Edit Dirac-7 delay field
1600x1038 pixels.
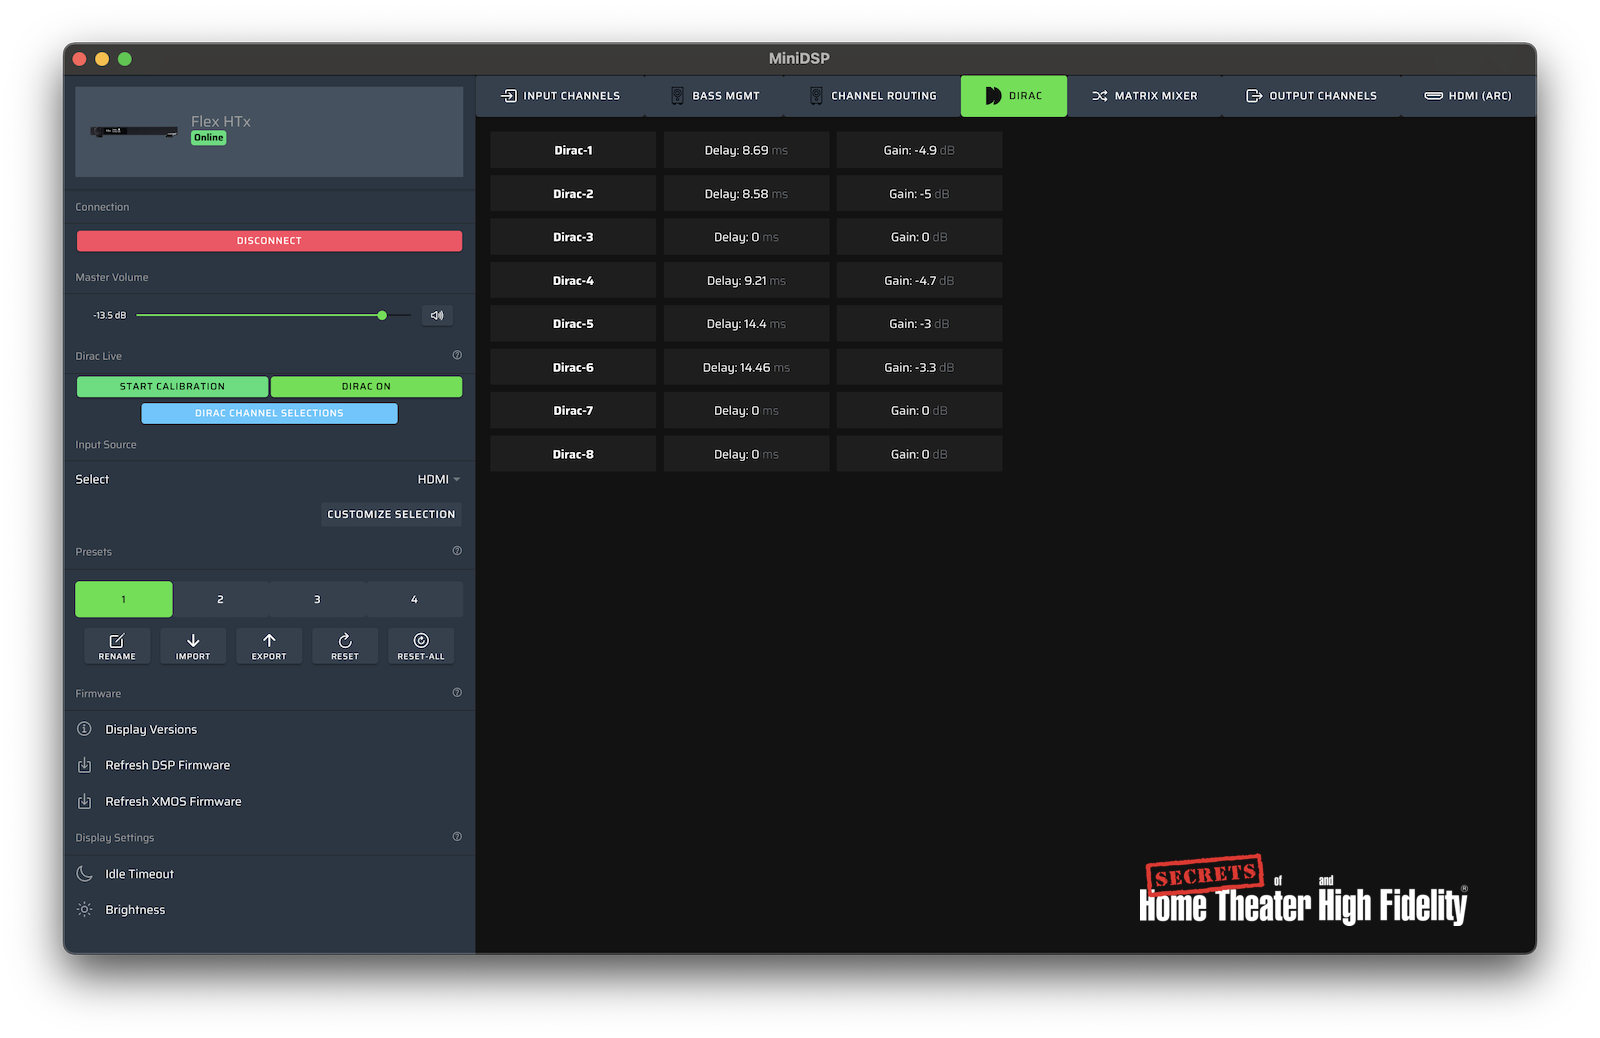(746, 411)
